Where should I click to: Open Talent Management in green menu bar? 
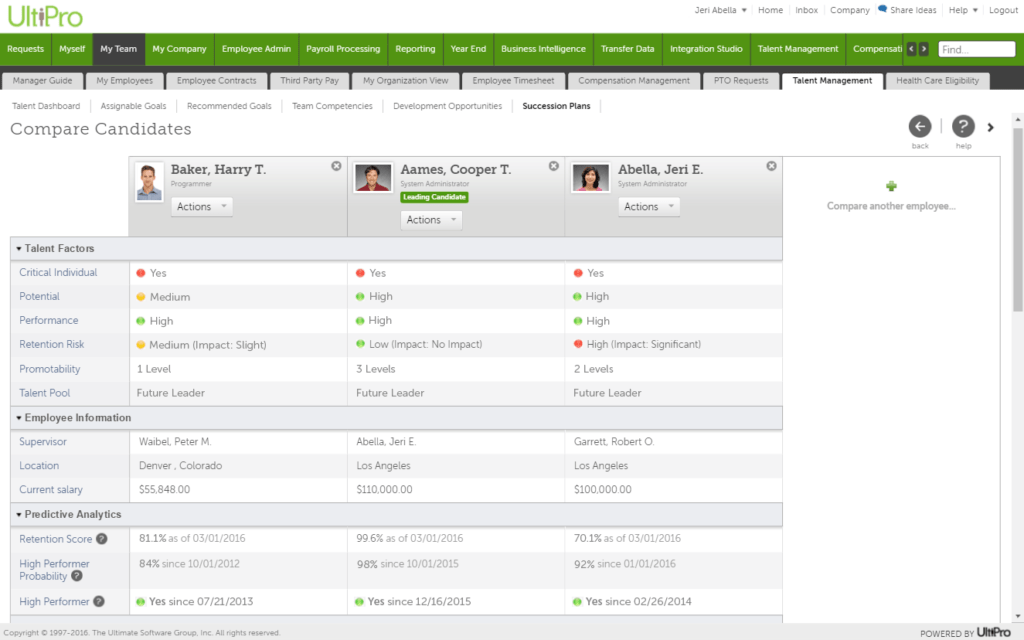click(797, 49)
